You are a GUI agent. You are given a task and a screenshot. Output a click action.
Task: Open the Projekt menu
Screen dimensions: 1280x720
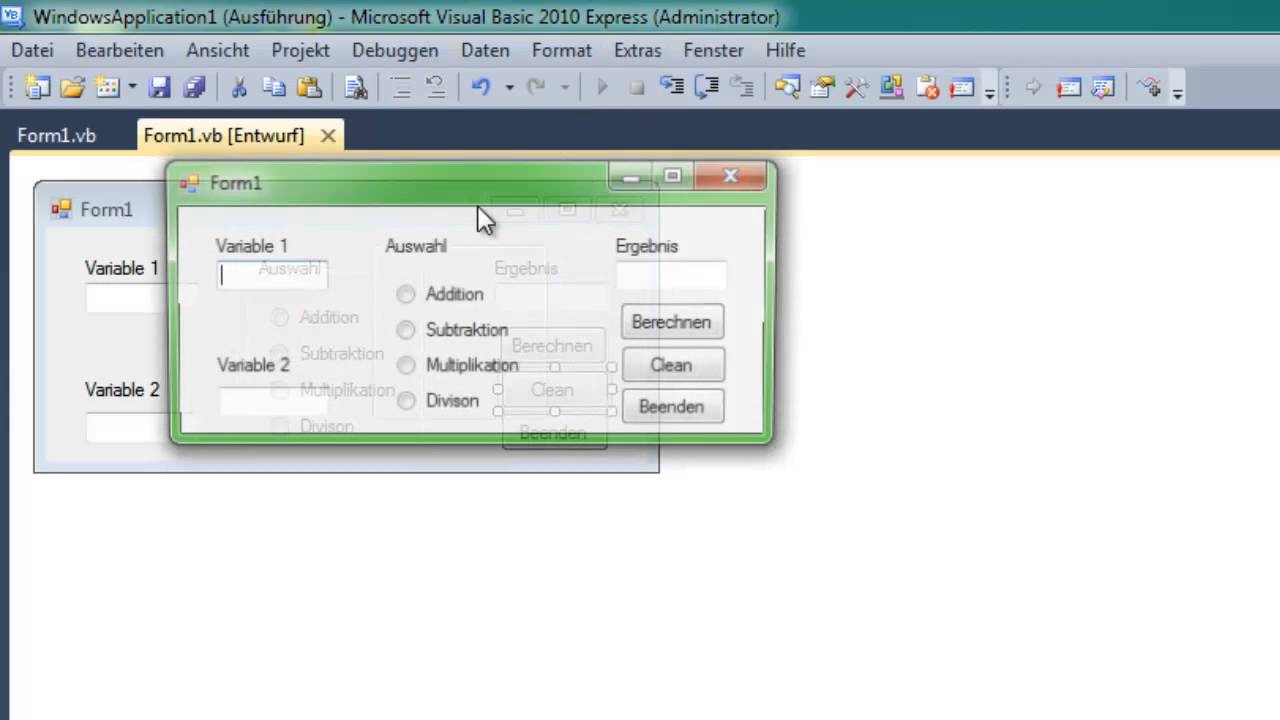coord(300,50)
